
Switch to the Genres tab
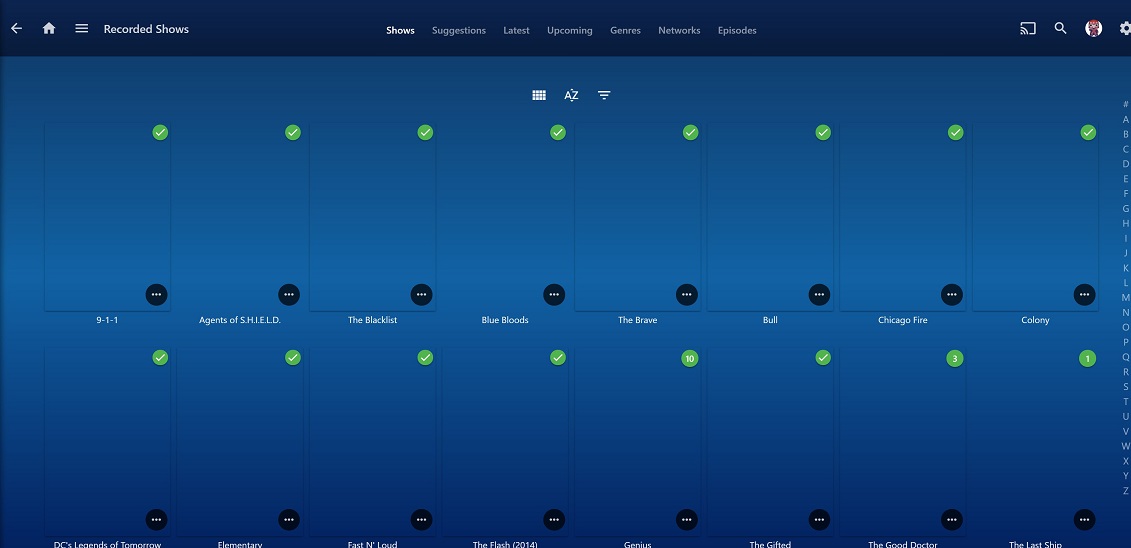coord(625,30)
